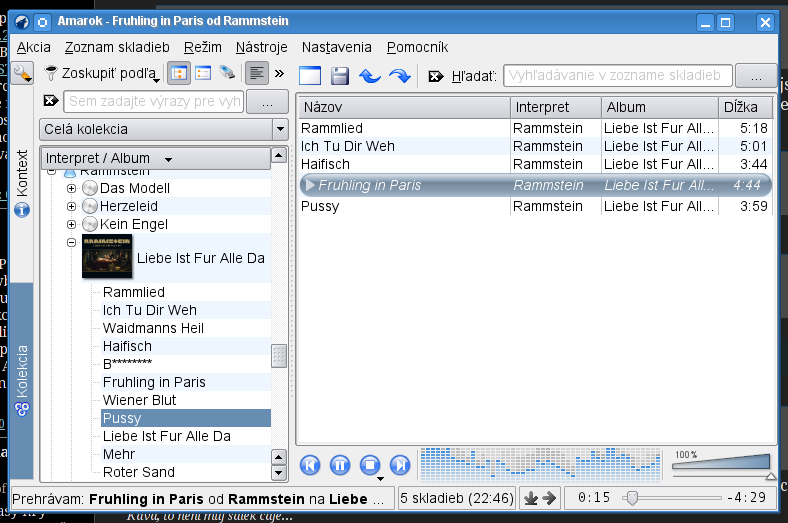This screenshot has width=788, height=523.
Task: Open the Nastavenia menu
Action: [336, 47]
